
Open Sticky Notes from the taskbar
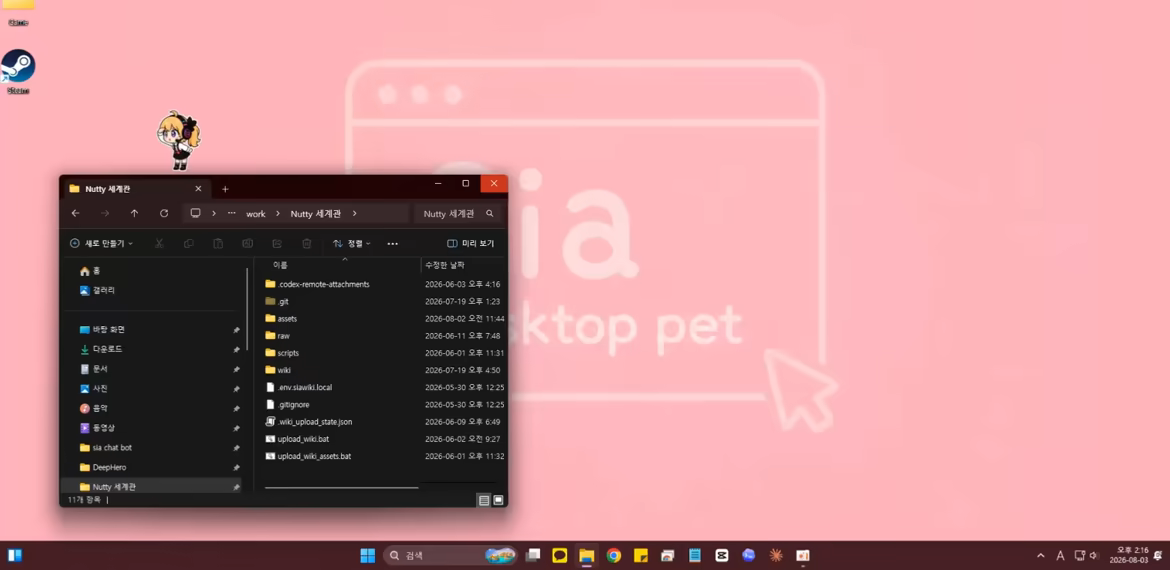(x=640, y=555)
